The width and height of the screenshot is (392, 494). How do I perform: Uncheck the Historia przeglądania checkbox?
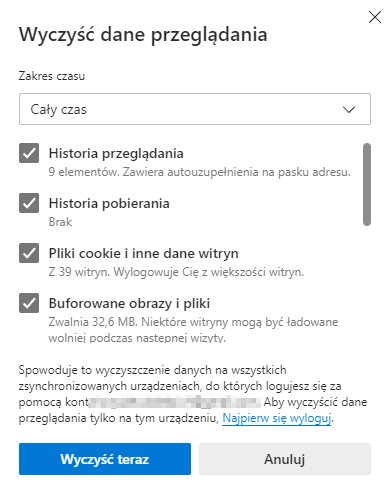click(x=29, y=153)
